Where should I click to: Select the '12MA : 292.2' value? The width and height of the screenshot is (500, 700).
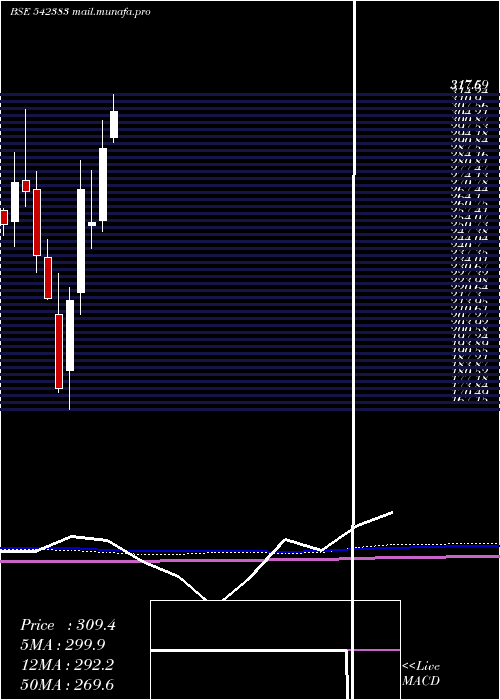67,665
